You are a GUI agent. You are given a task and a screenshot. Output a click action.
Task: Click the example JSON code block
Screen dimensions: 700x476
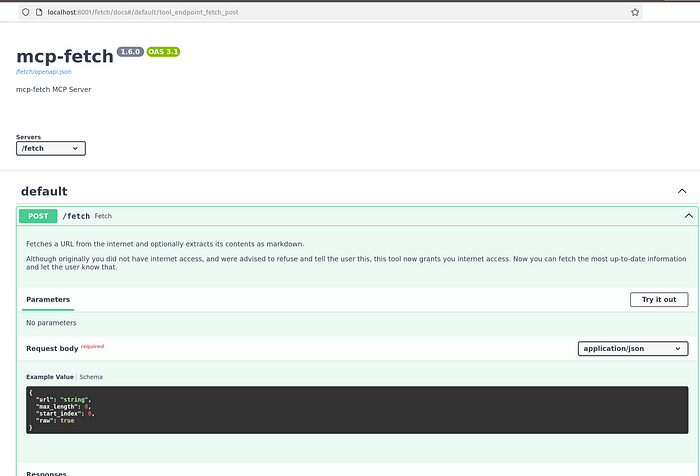click(x=357, y=410)
